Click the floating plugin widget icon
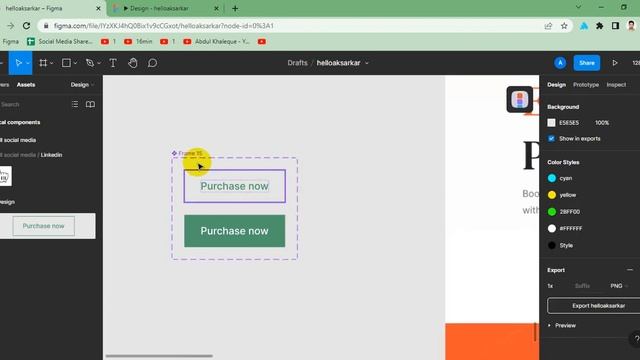This screenshot has height=360, width=640. (520, 99)
